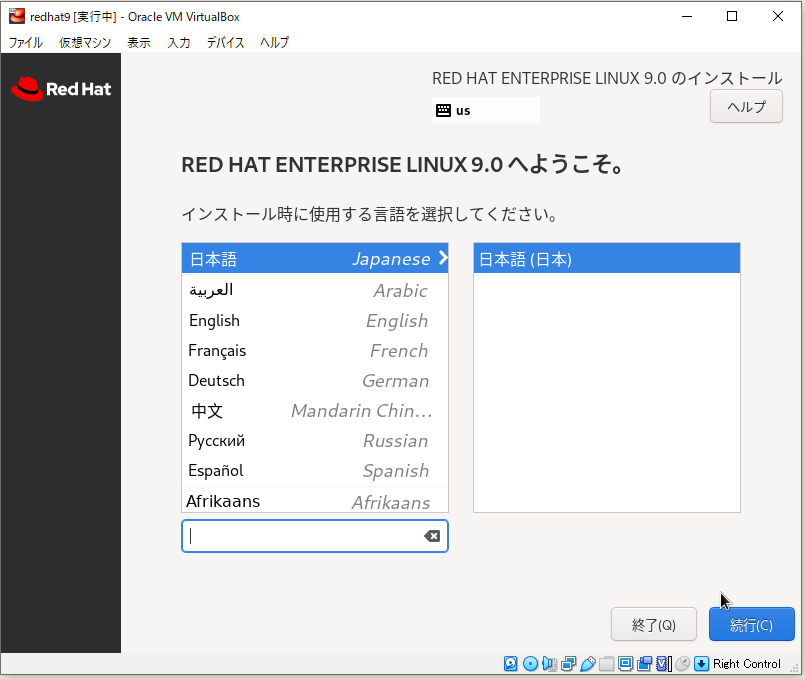Click the VirtualBox app icon in title bar
The height and width of the screenshot is (679, 805).
click(x=17, y=16)
